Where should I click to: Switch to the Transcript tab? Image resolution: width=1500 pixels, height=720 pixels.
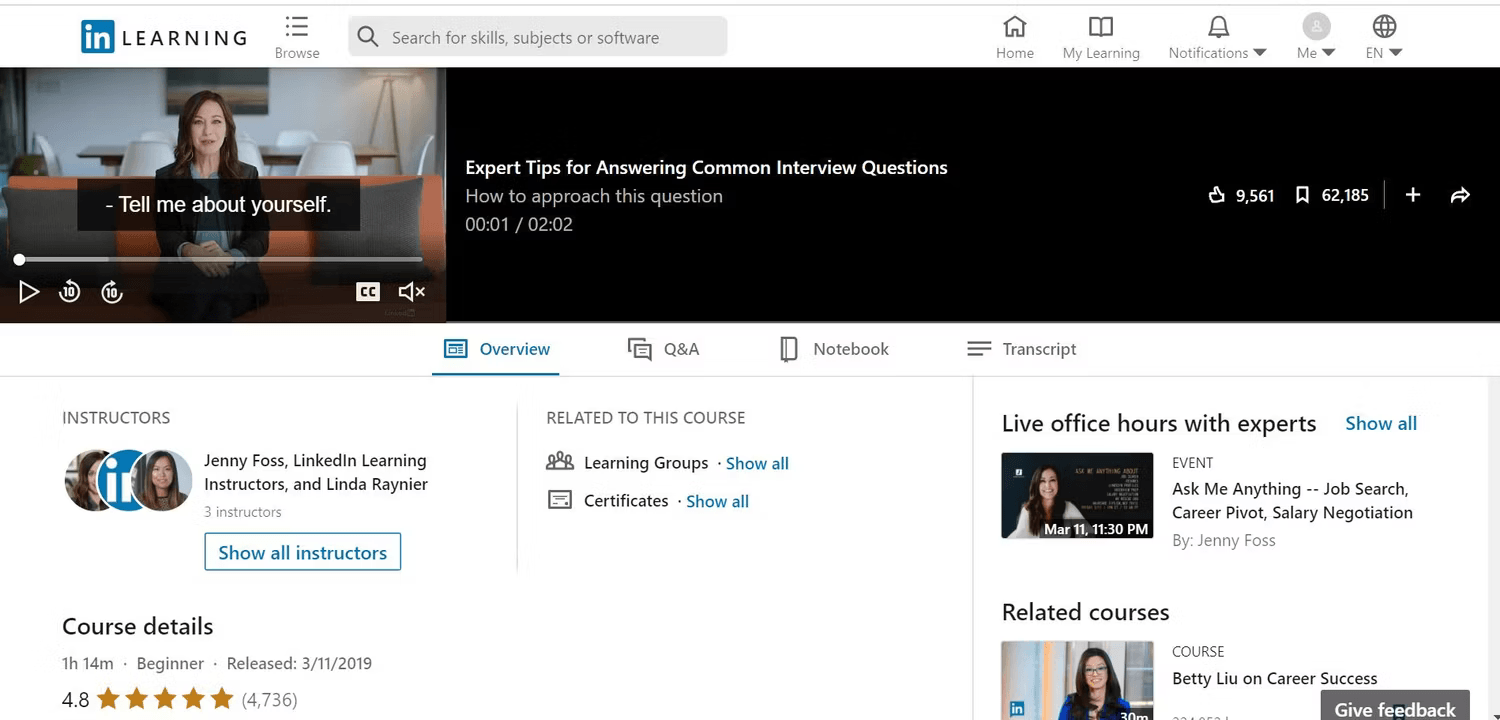click(1021, 349)
